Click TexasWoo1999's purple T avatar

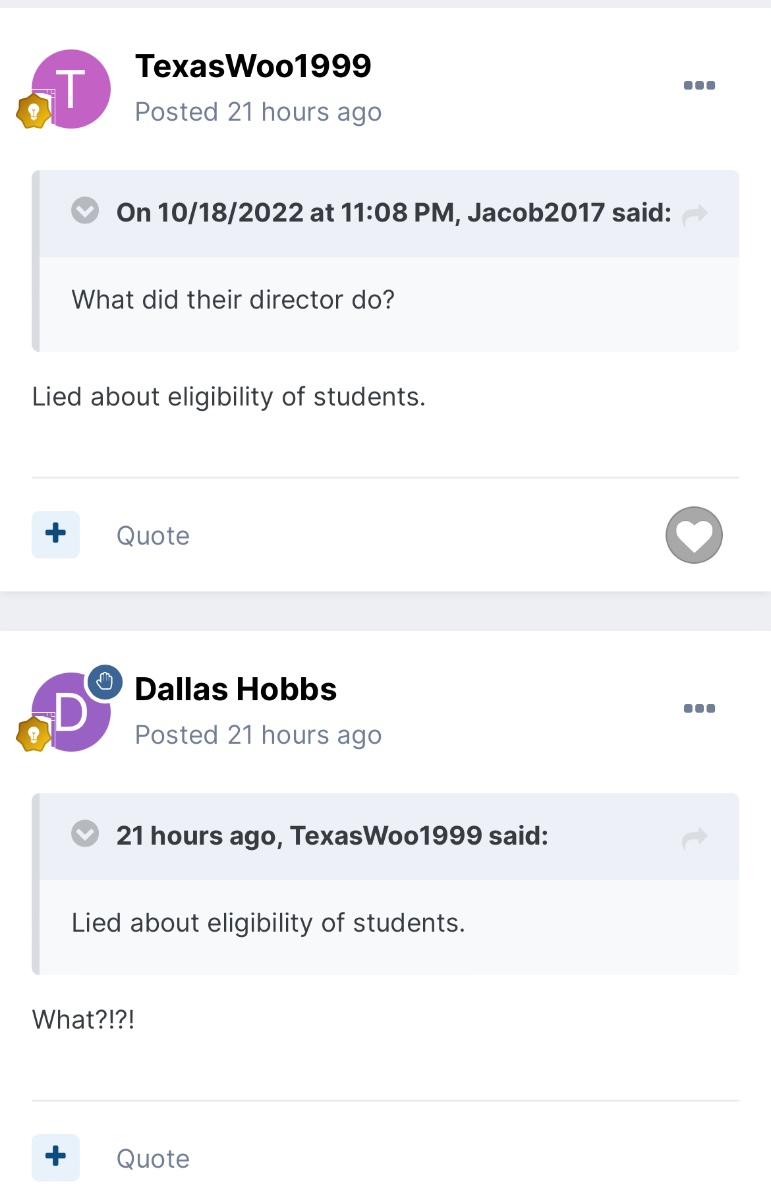point(71,89)
